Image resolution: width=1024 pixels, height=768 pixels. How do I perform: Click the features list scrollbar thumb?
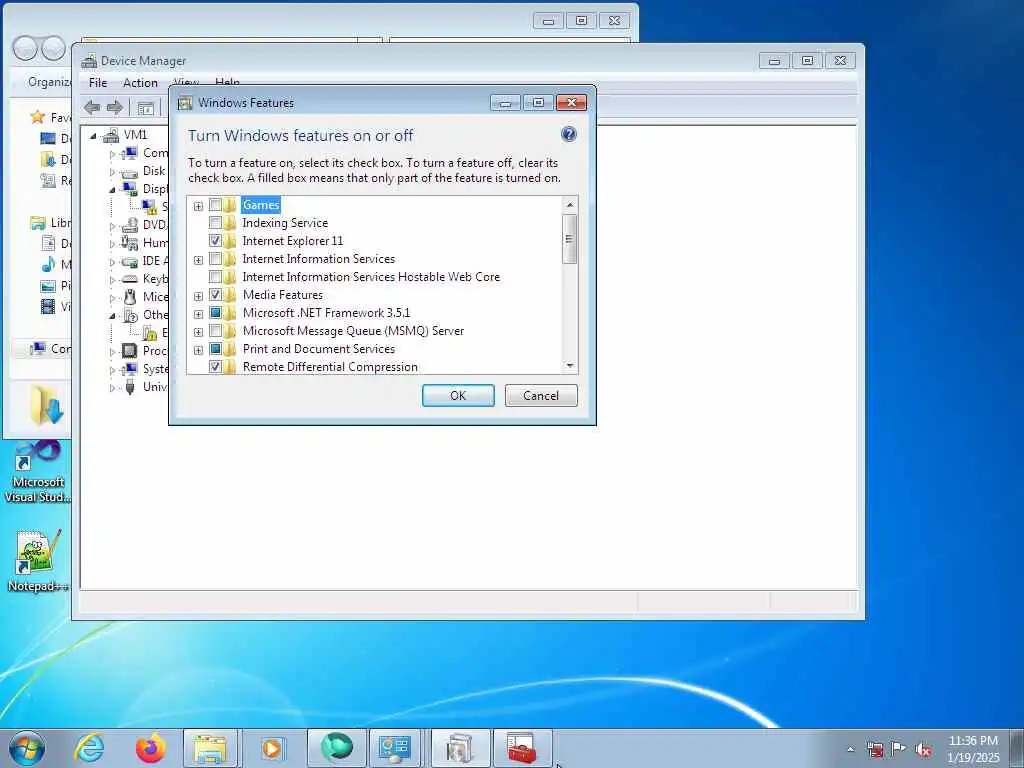(570, 239)
